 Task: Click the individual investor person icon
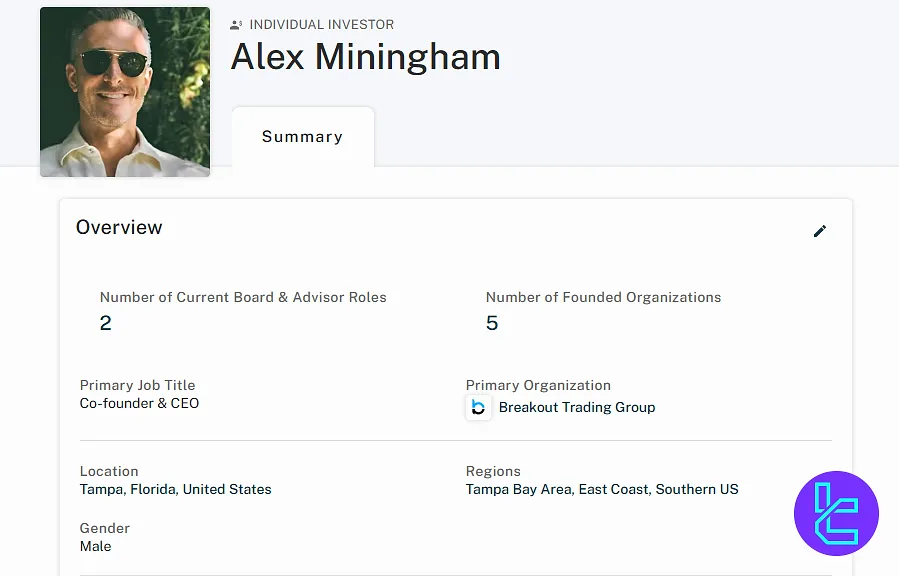236,25
